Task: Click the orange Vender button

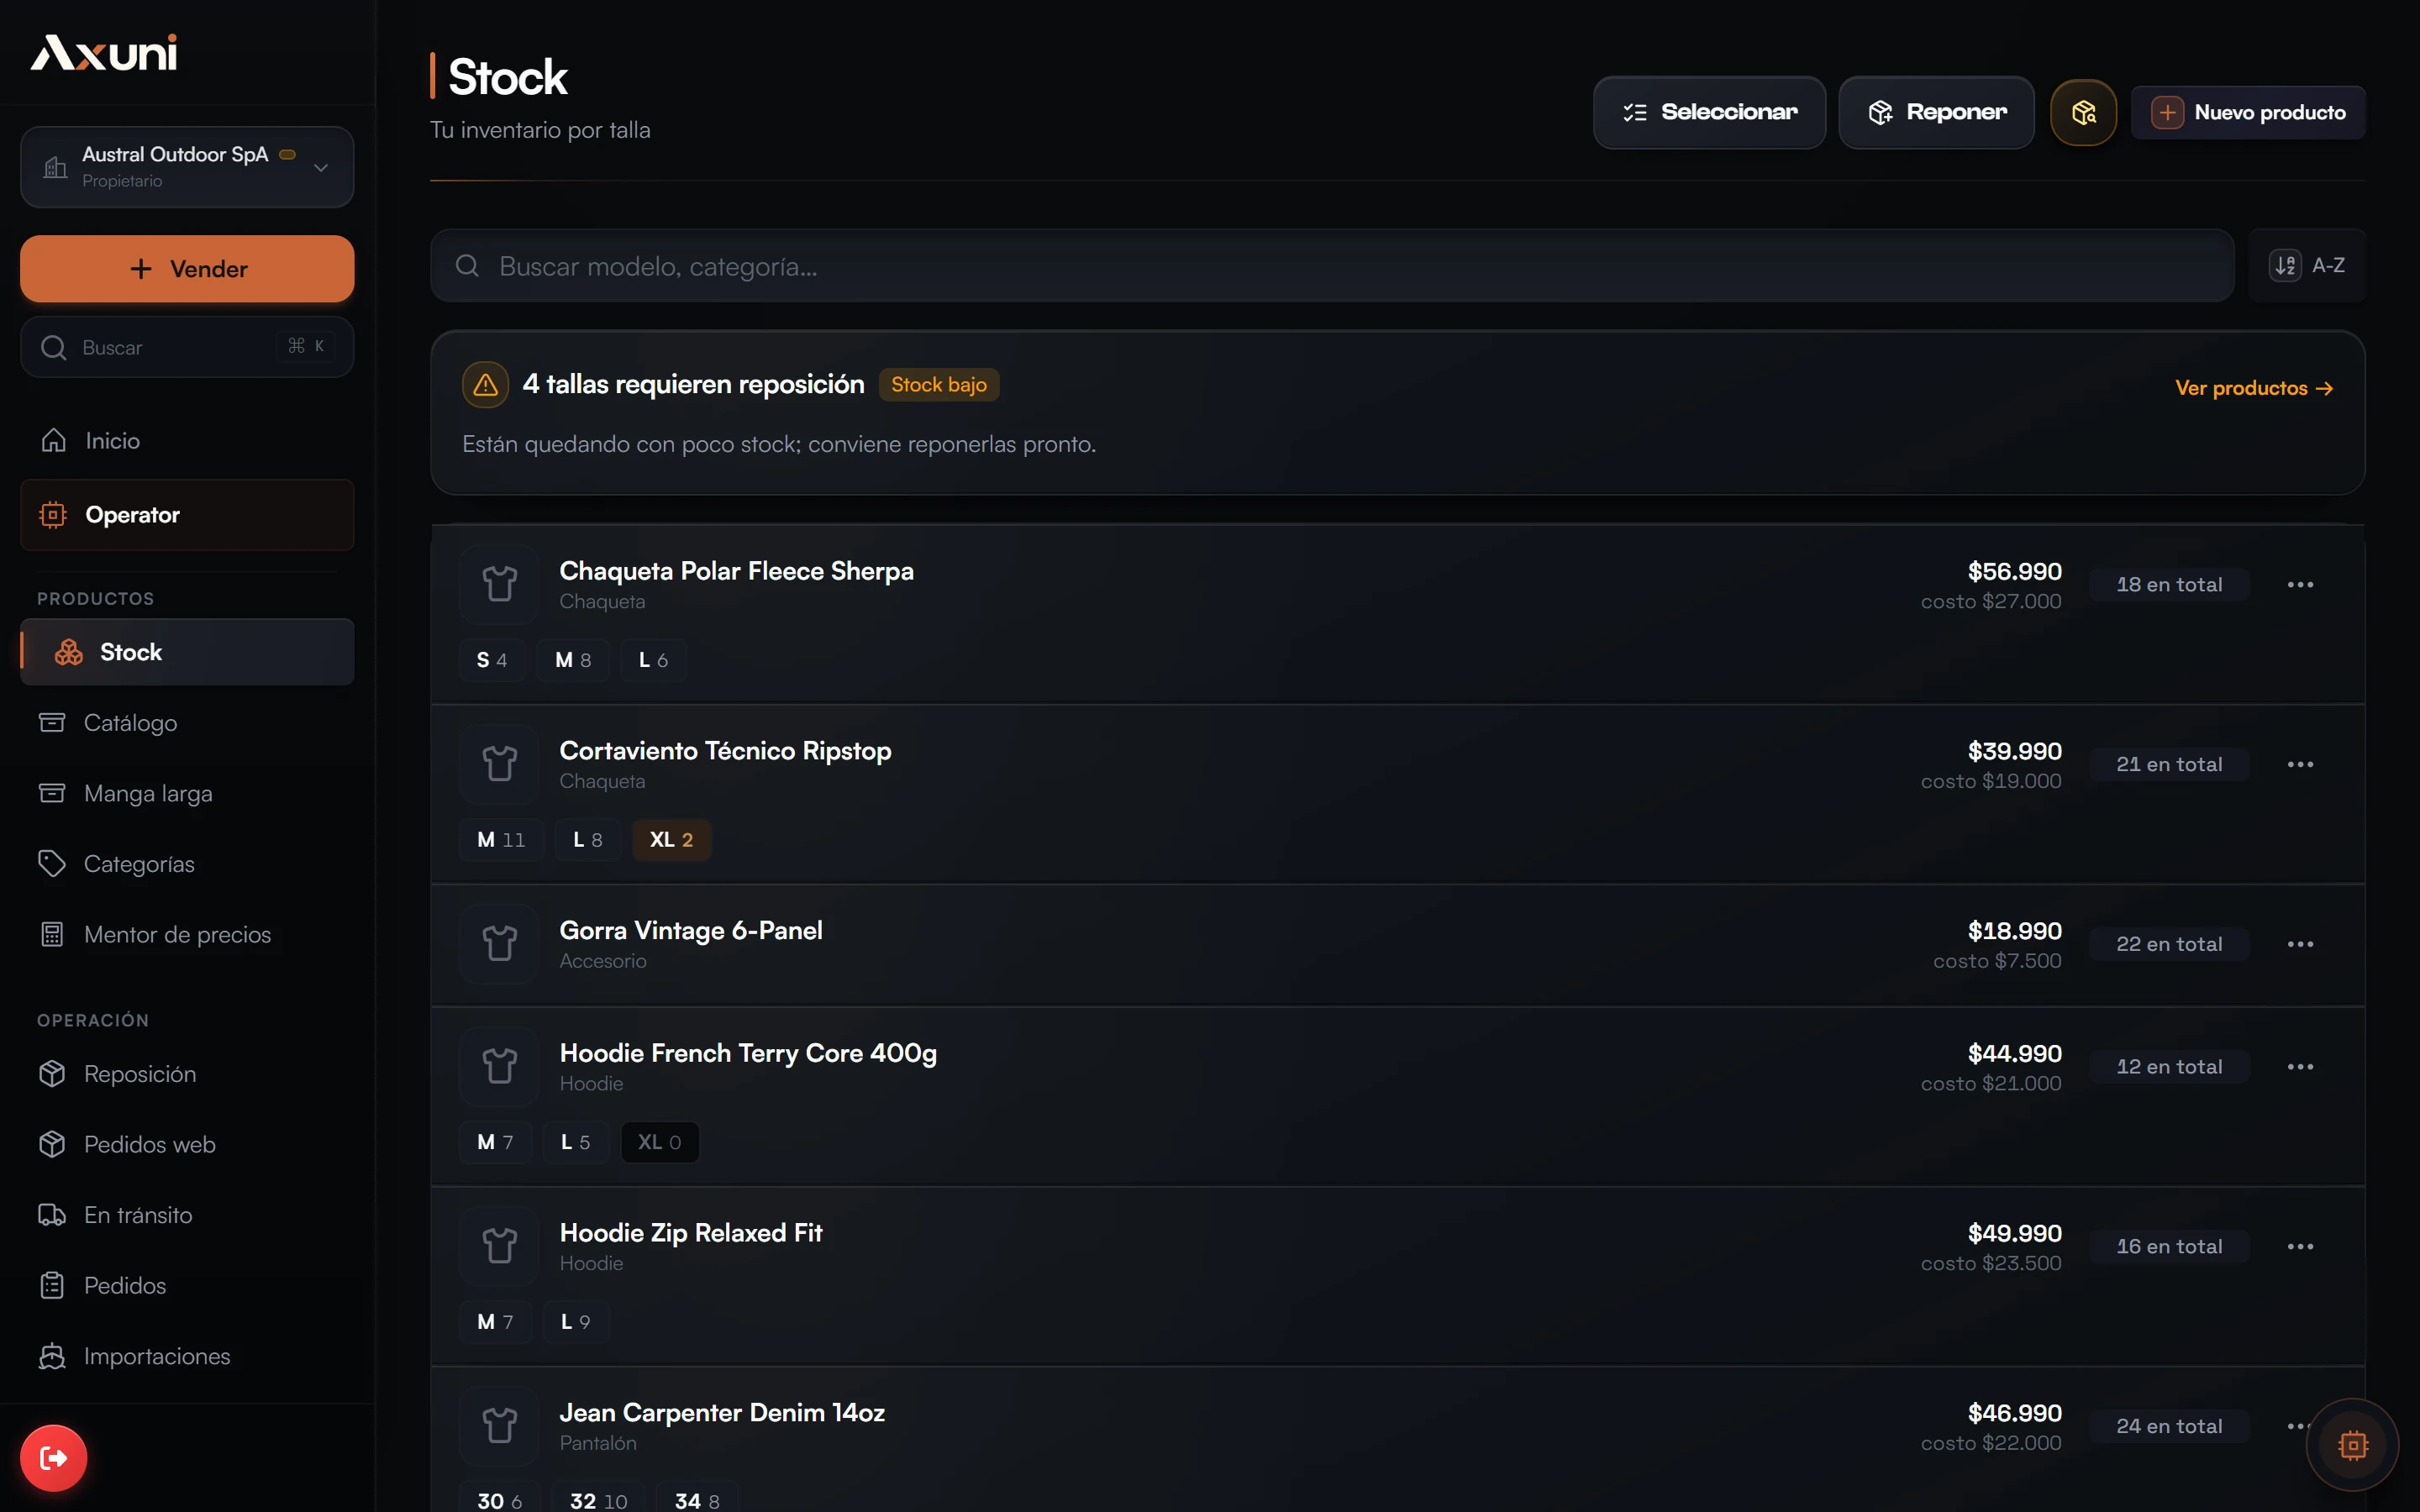Action: tap(187, 269)
